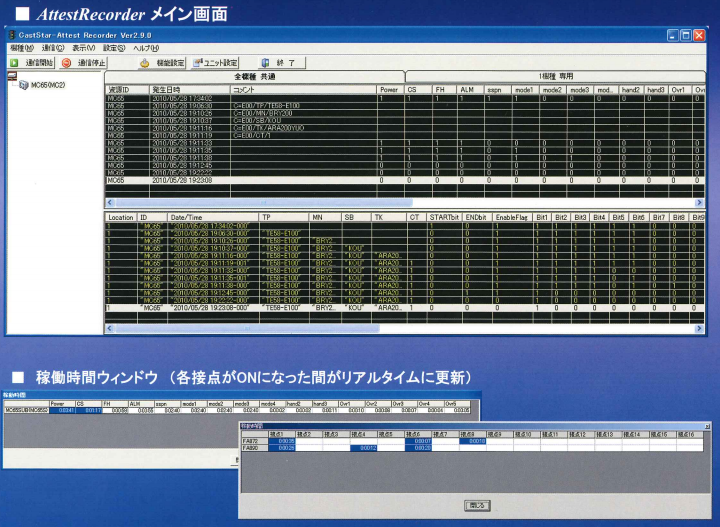
Task: Click the TK column header
Action: (388, 218)
